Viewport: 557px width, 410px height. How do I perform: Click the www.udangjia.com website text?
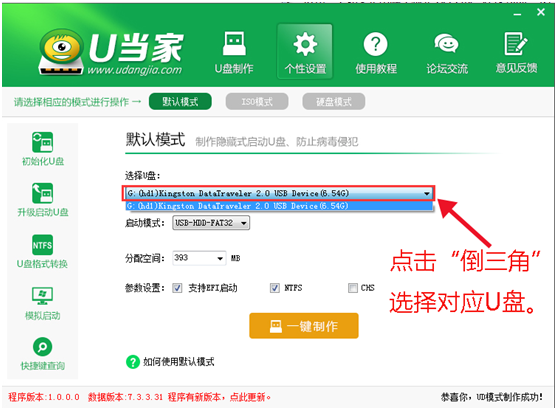tap(135, 70)
